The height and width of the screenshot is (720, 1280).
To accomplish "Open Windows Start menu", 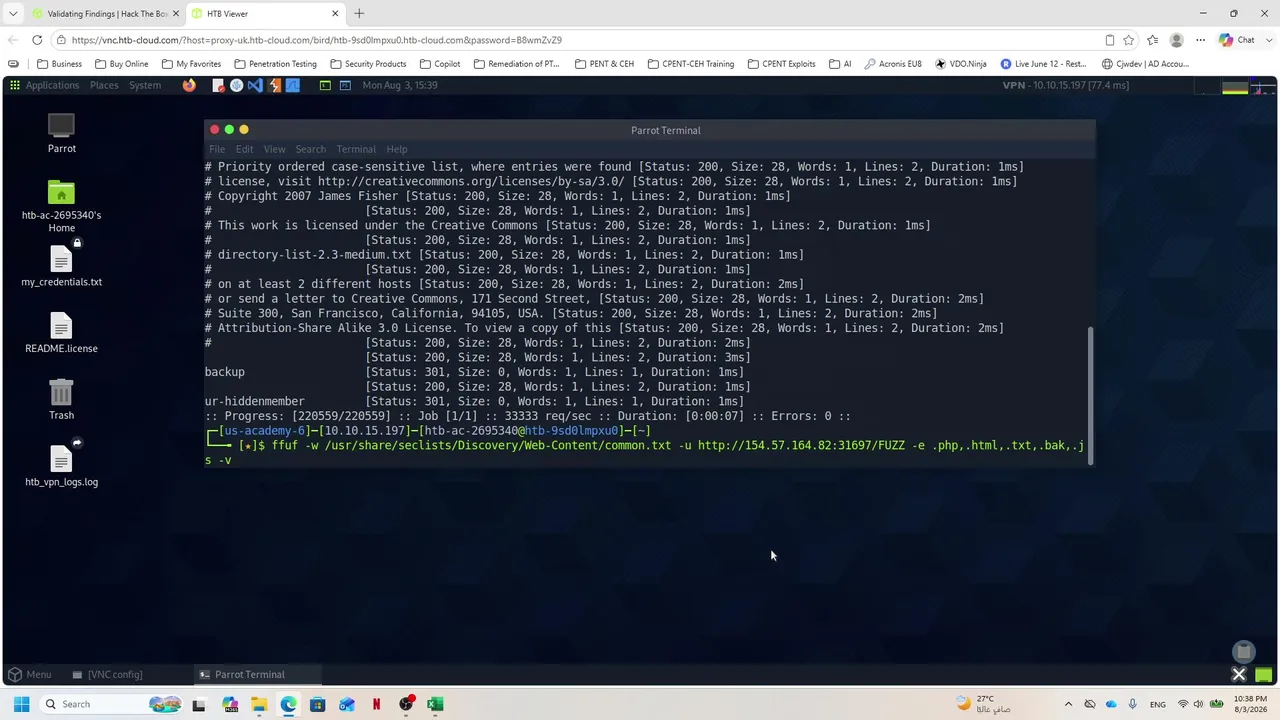I will point(21,704).
